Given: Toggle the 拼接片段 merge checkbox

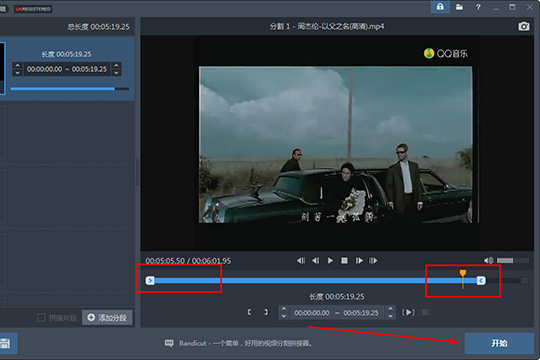Looking at the screenshot, I should [x=41, y=318].
